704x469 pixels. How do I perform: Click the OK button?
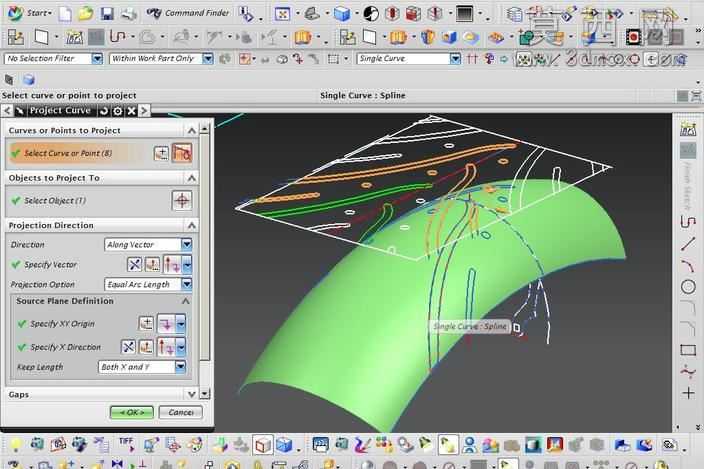pos(132,412)
